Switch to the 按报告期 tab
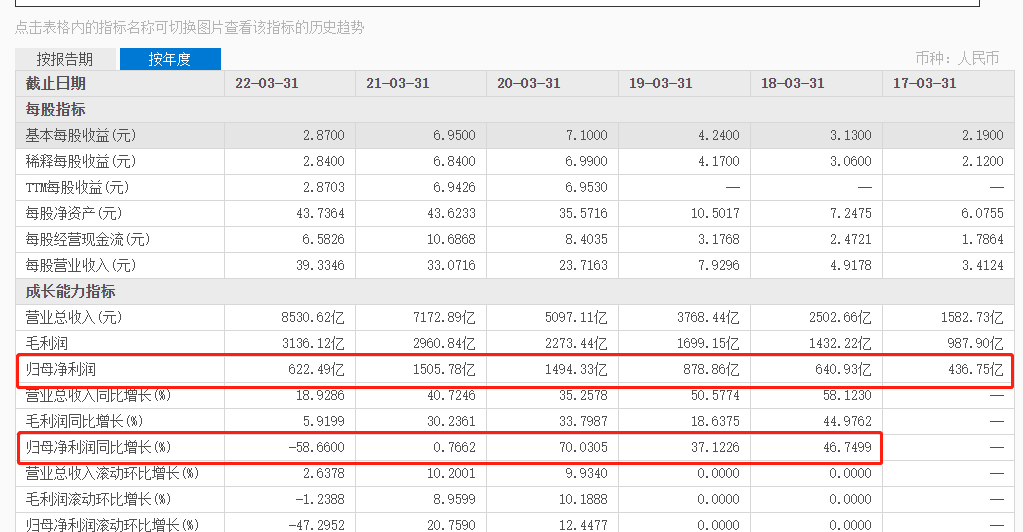This screenshot has width=1023, height=532. [65, 59]
